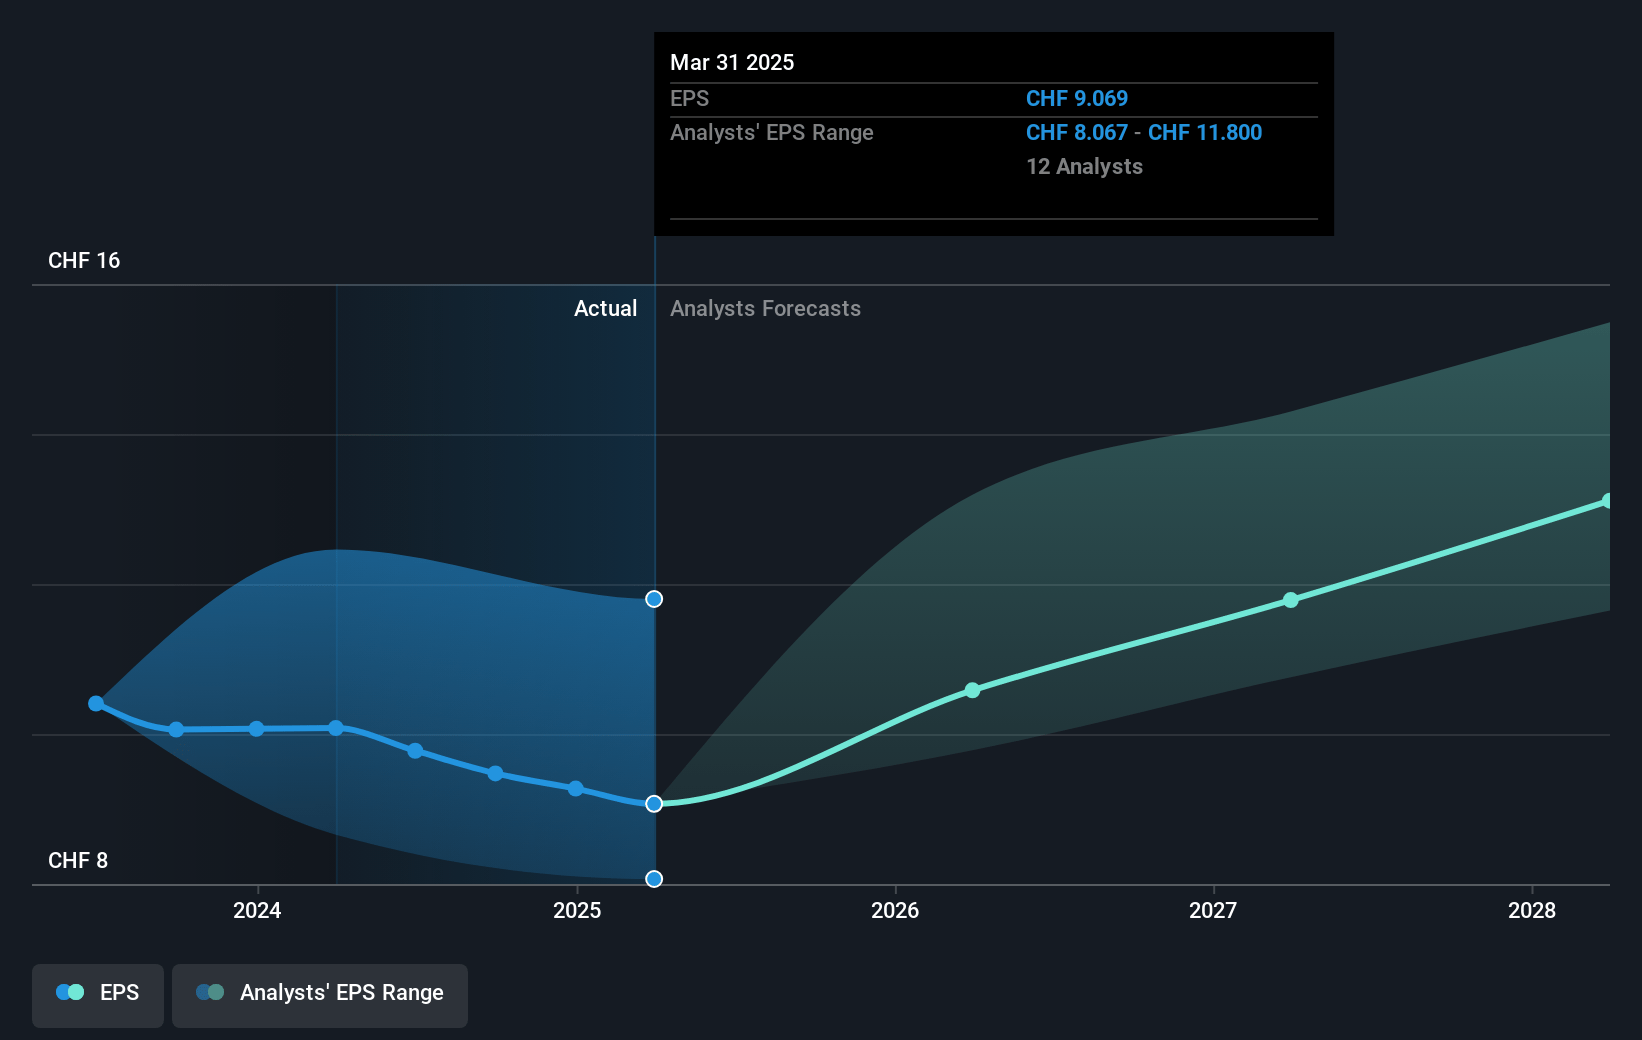Click the 'Mar 31 2025' tooltip date
The width and height of the screenshot is (1642, 1040).
pos(732,63)
